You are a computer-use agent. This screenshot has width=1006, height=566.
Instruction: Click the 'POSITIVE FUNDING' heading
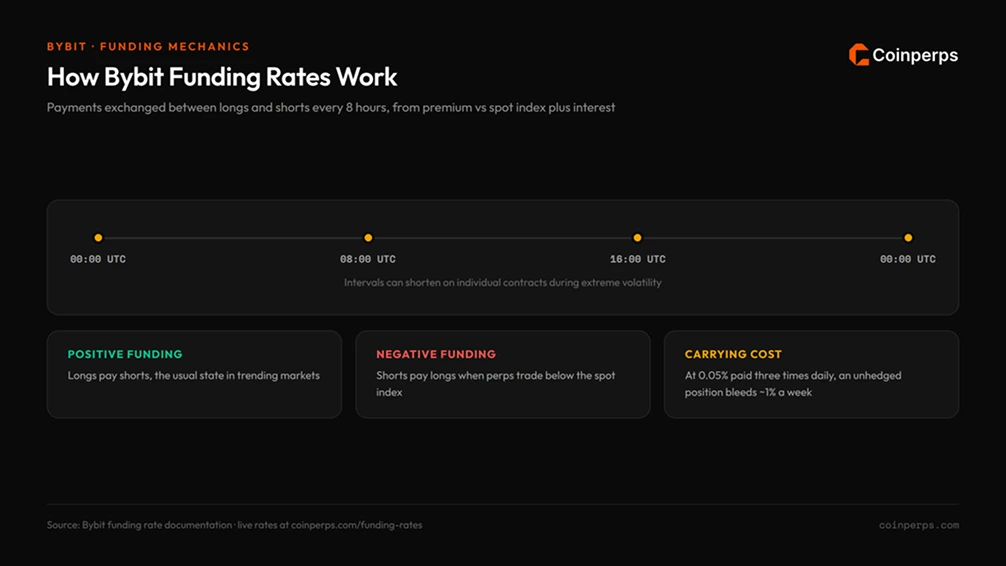click(x=125, y=354)
